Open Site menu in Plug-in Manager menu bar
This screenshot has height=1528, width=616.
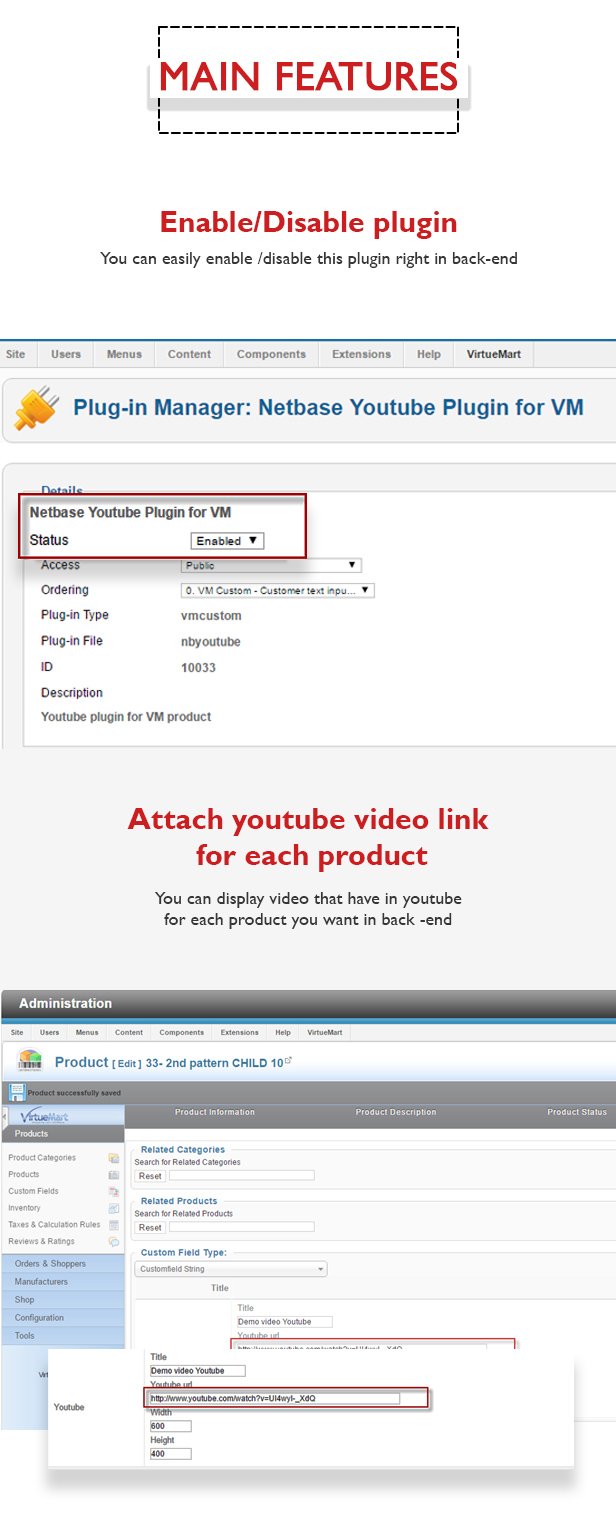pos(16,354)
